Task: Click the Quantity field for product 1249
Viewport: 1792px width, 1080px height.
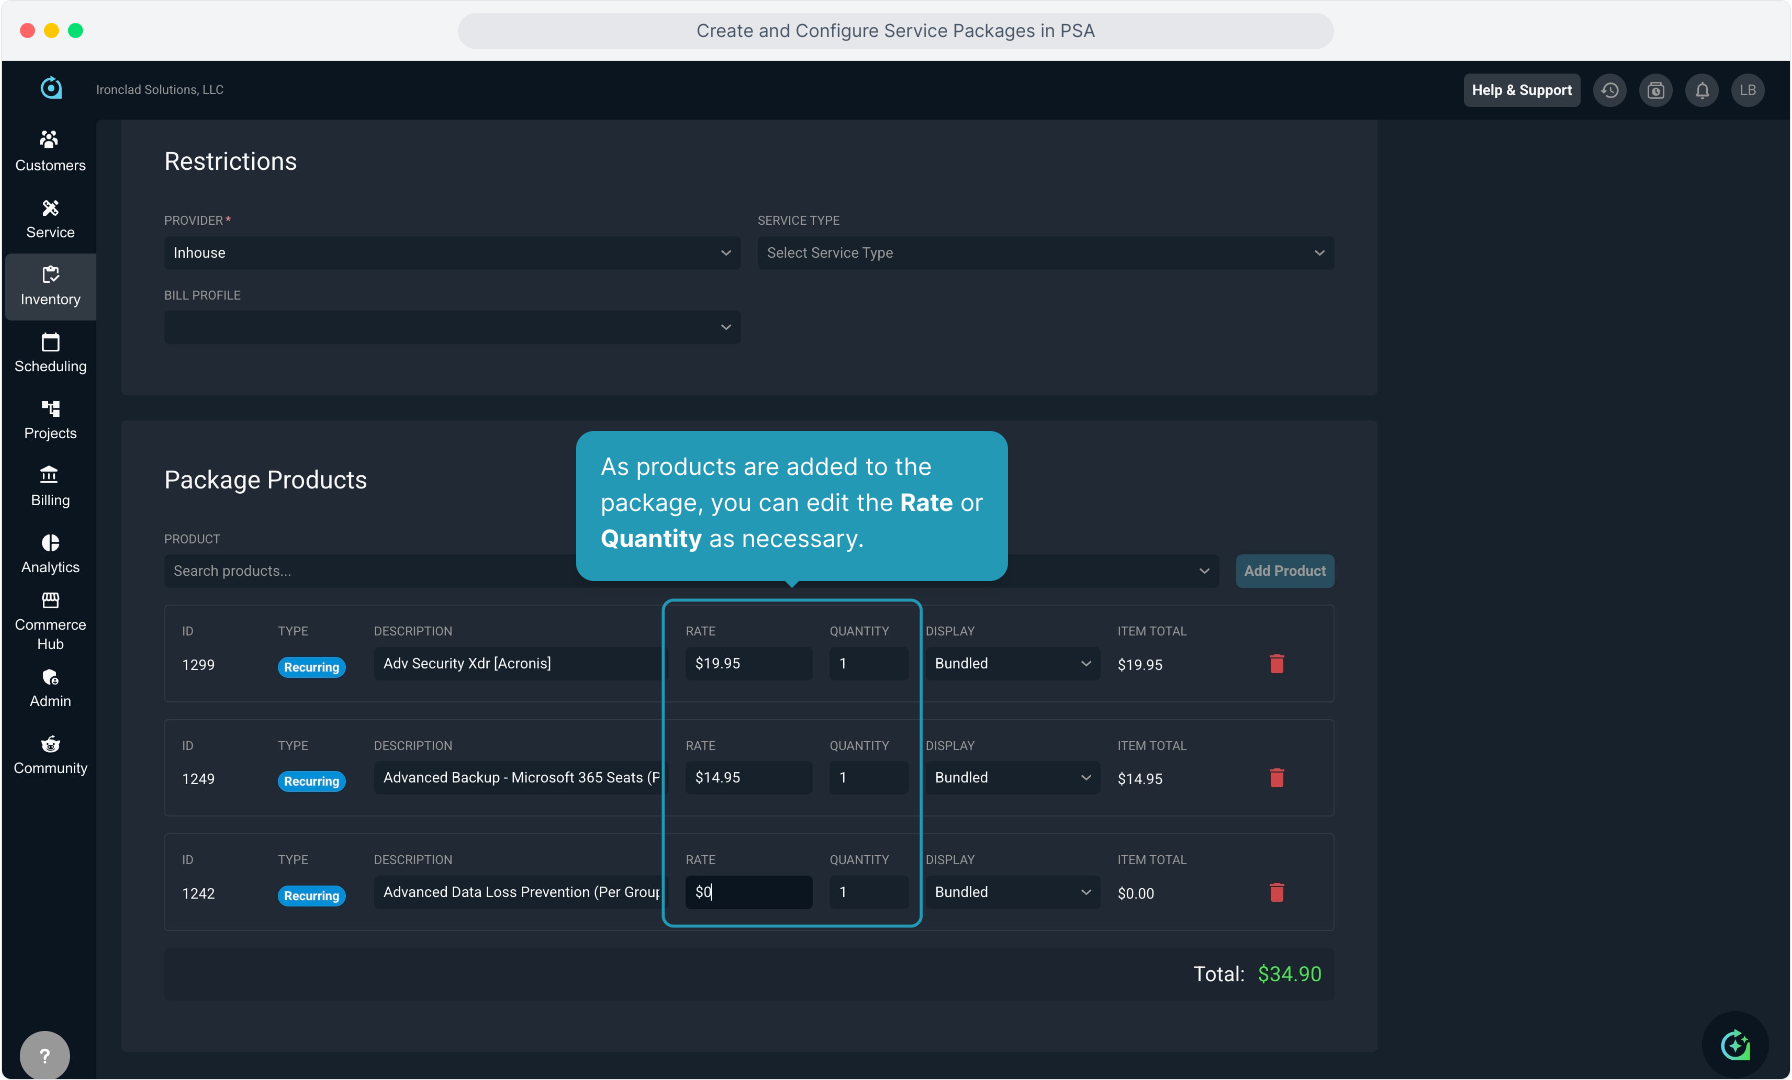Action: tap(868, 778)
